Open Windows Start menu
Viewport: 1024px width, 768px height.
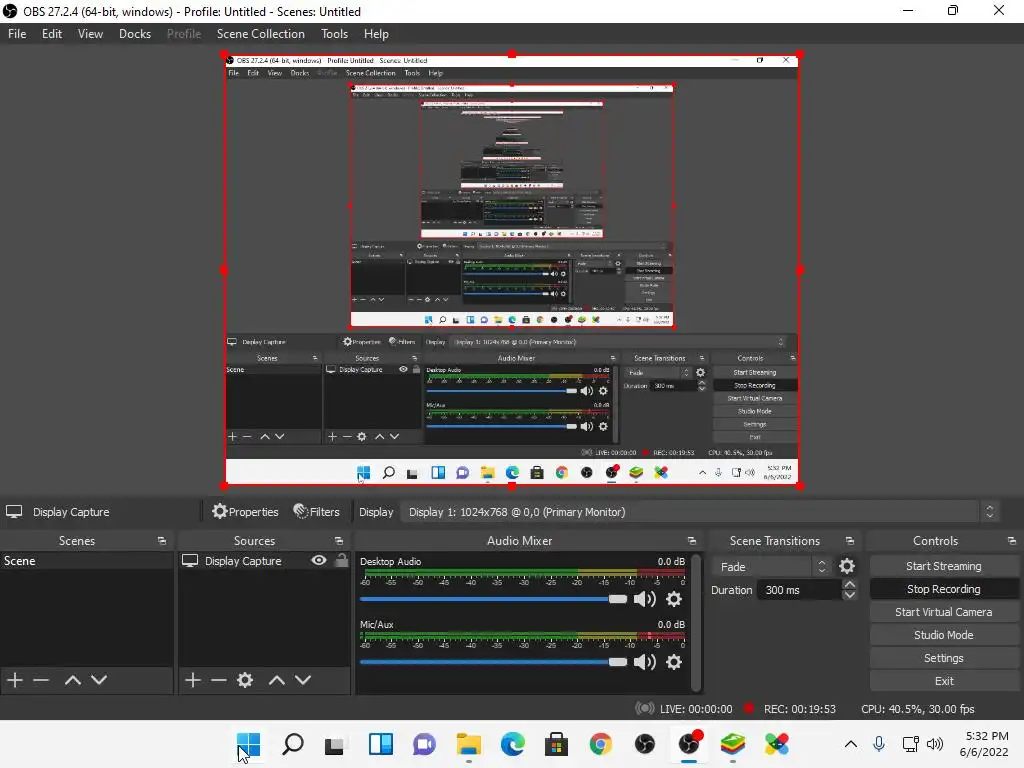coord(249,744)
